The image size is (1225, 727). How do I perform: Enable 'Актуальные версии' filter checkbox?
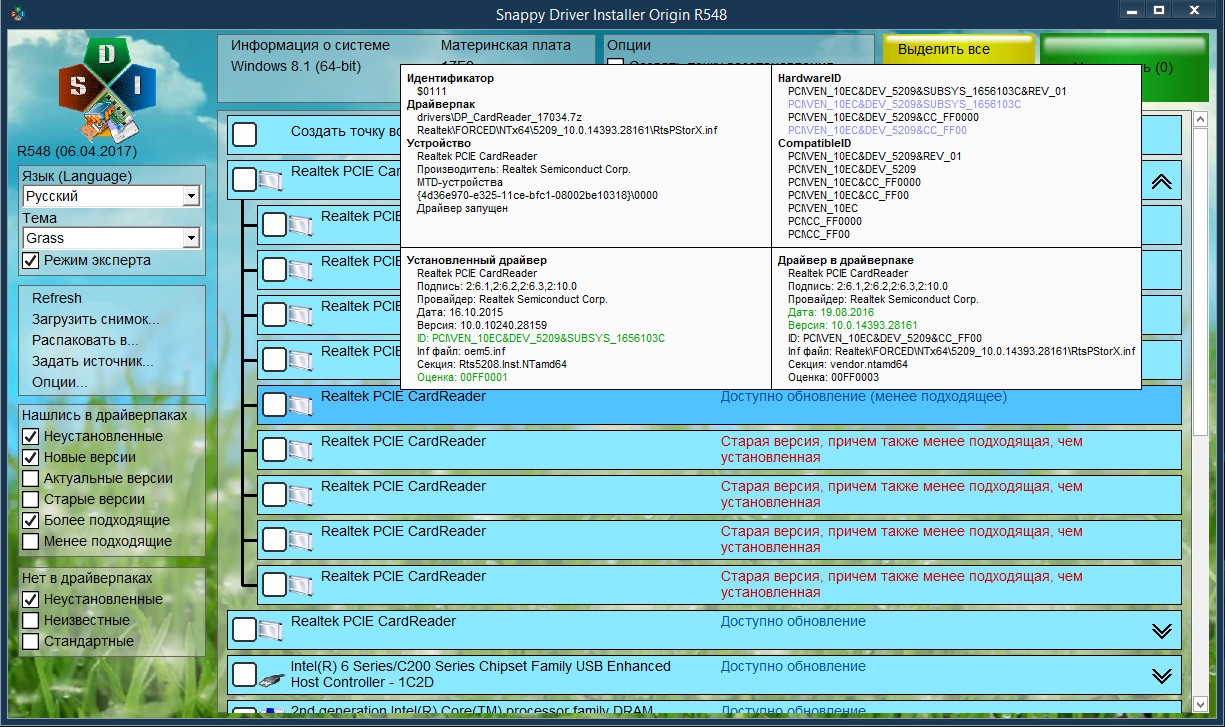coord(31,479)
